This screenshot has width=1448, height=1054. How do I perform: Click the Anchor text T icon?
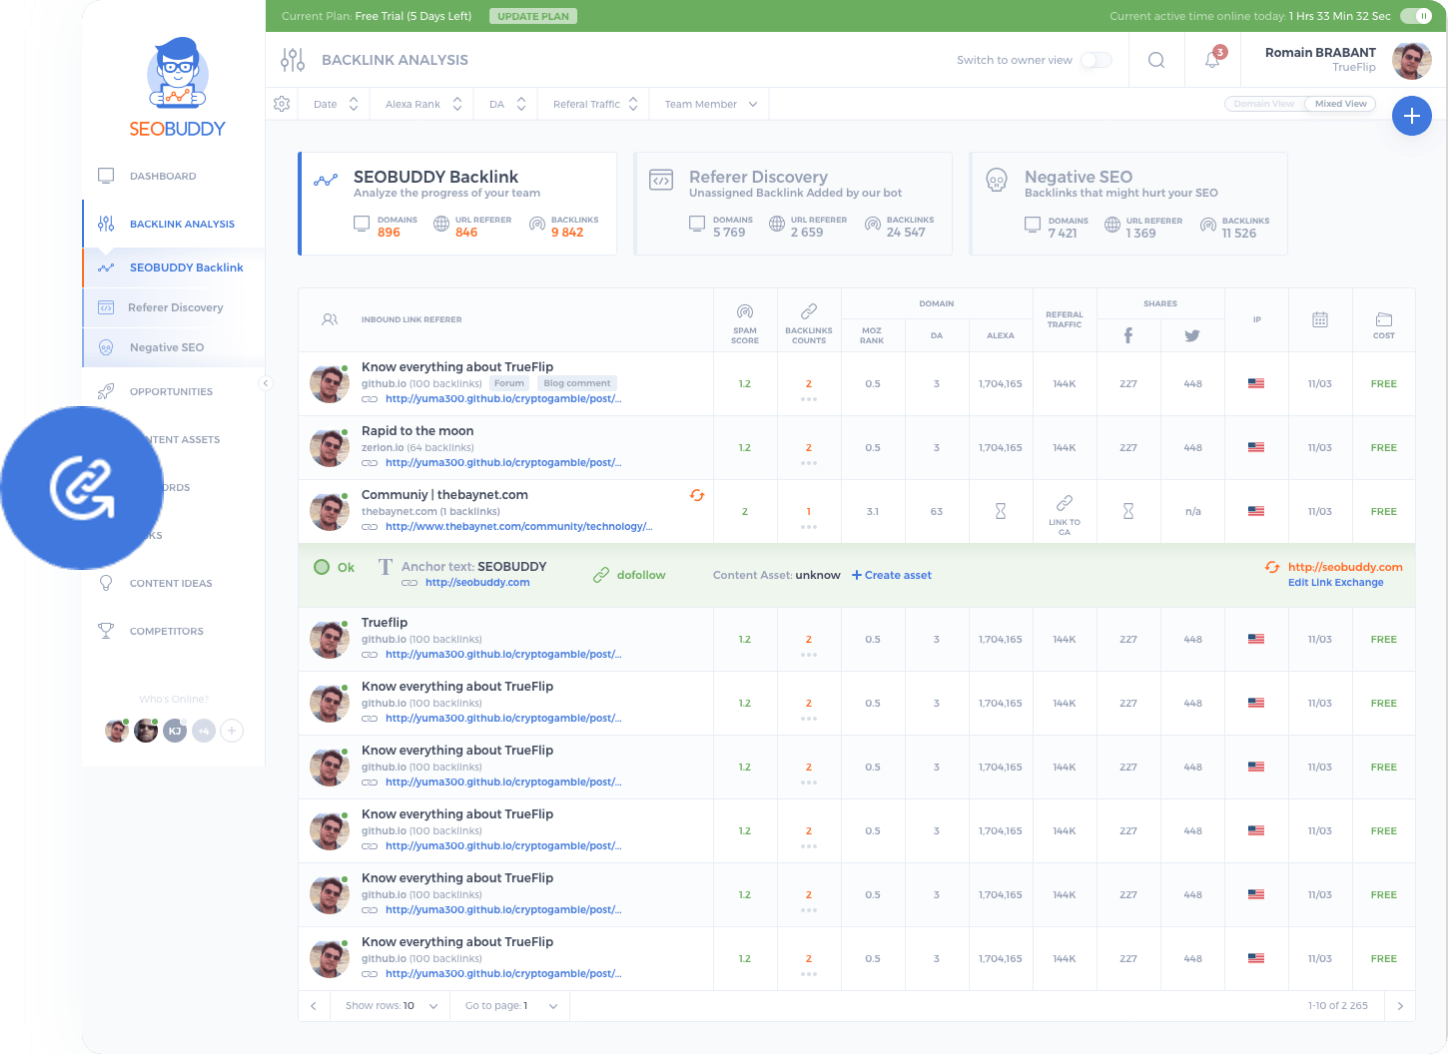tap(385, 567)
